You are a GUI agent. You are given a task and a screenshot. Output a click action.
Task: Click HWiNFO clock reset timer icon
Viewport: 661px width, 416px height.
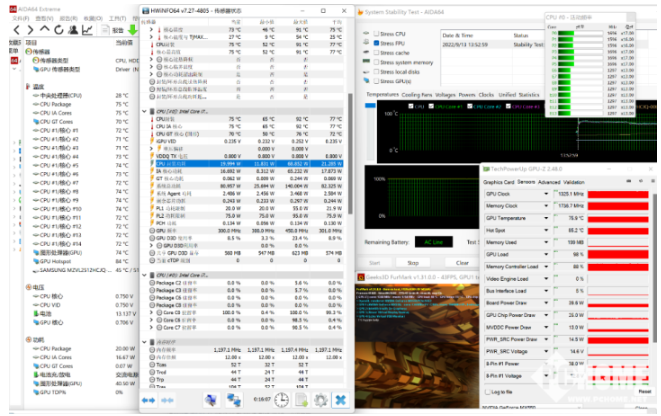point(281,400)
